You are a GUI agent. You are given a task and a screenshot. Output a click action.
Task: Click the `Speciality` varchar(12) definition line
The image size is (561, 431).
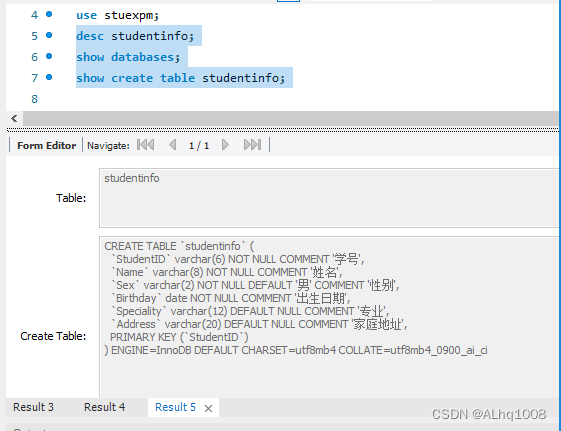point(250,311)
